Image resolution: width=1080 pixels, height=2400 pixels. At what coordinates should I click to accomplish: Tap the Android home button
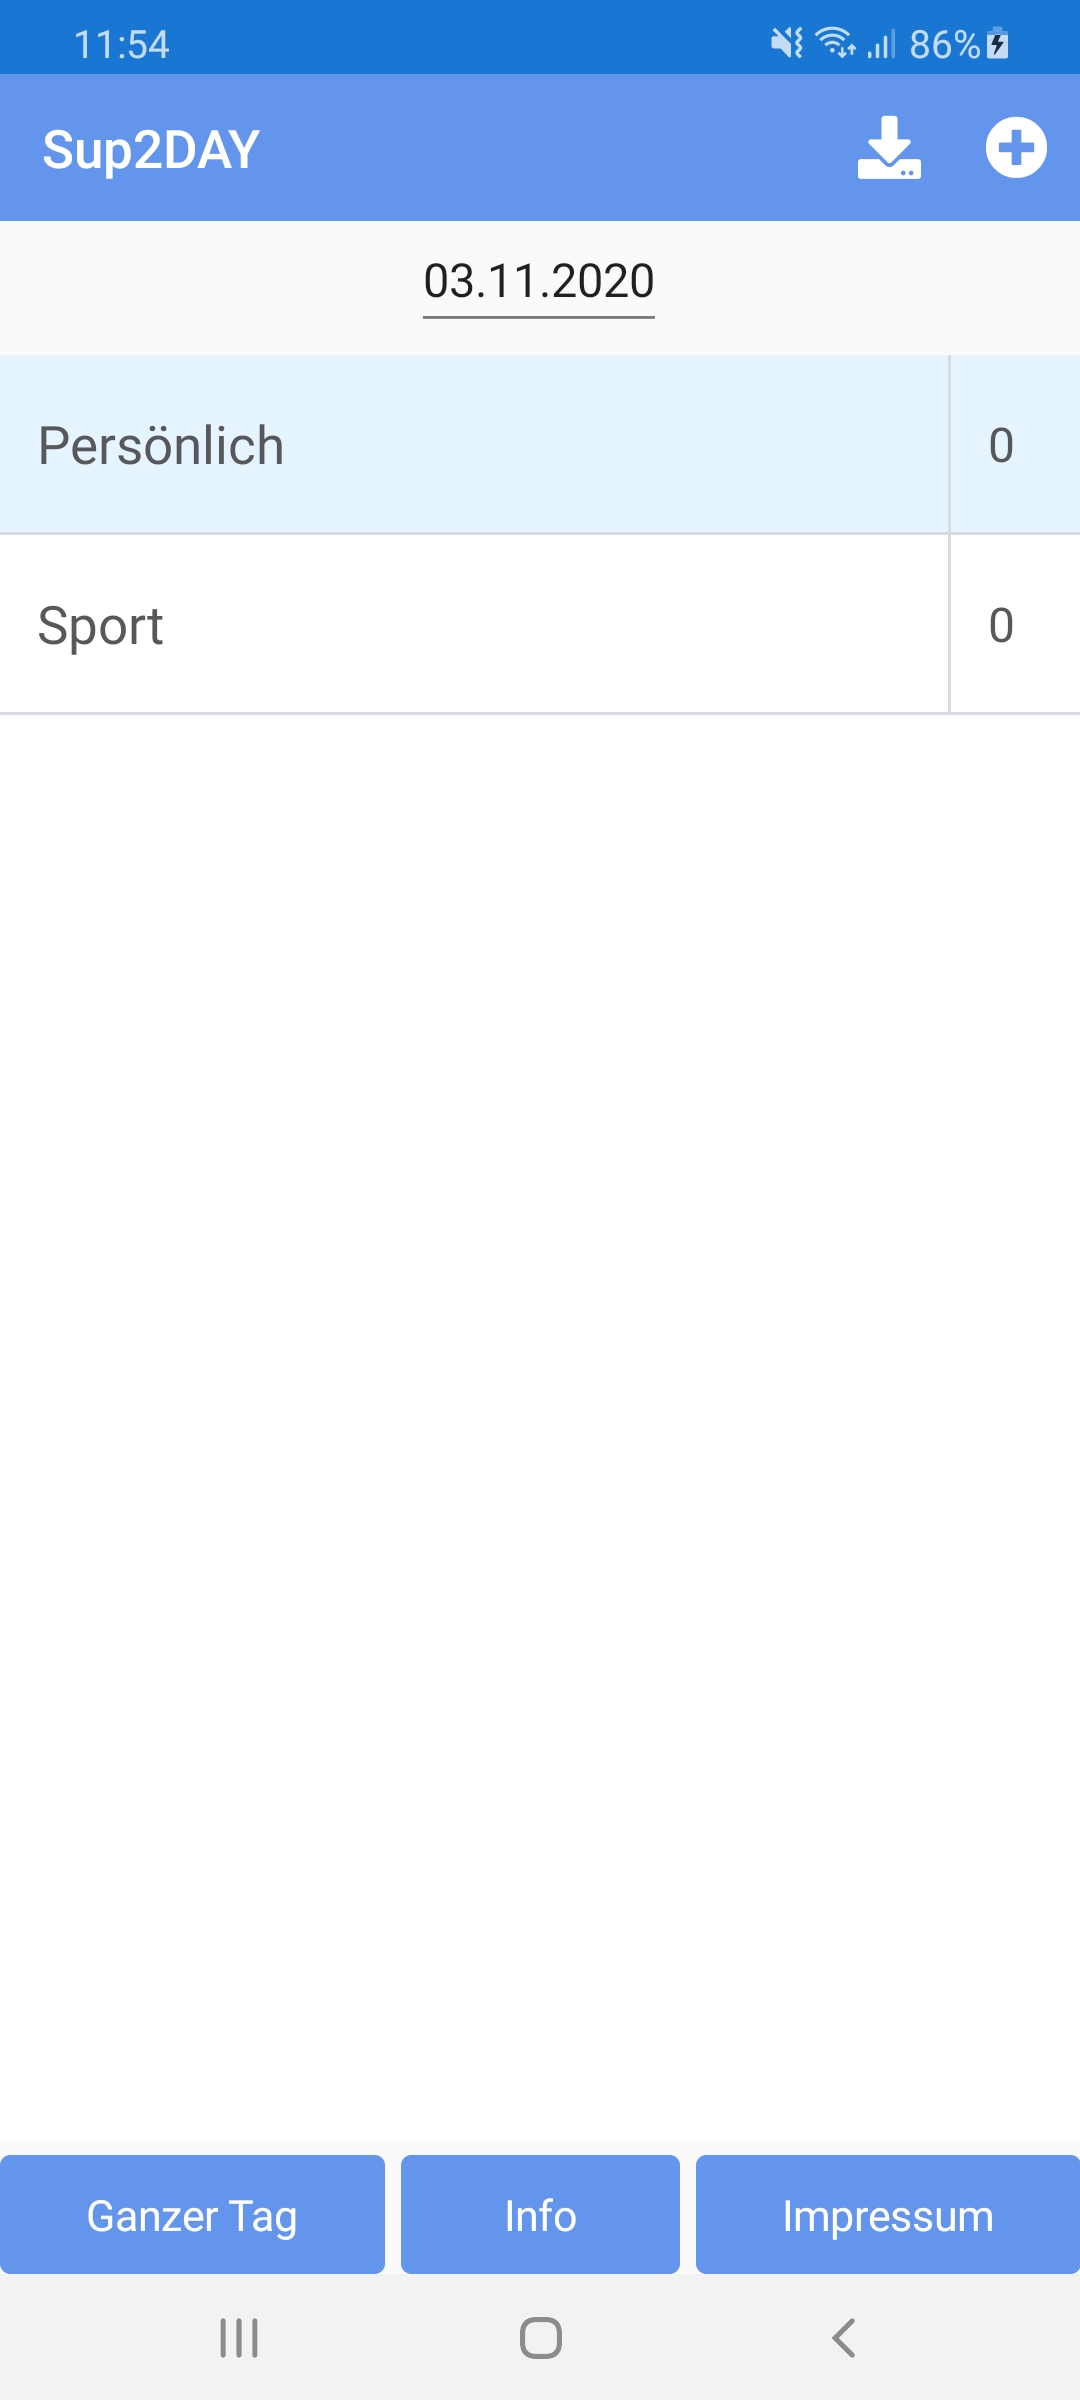(x=540, y=2338)
